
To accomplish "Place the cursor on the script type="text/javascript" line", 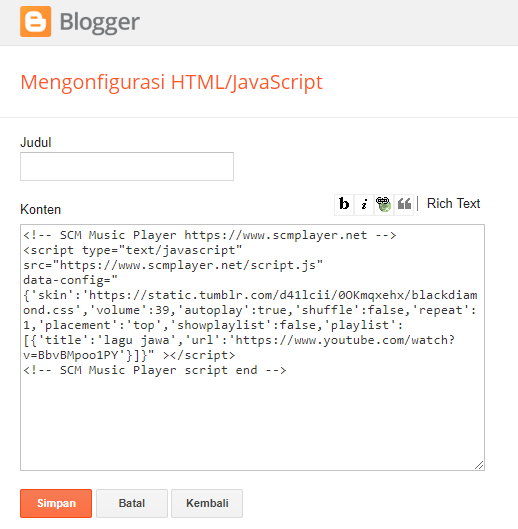I will [133, 250].
